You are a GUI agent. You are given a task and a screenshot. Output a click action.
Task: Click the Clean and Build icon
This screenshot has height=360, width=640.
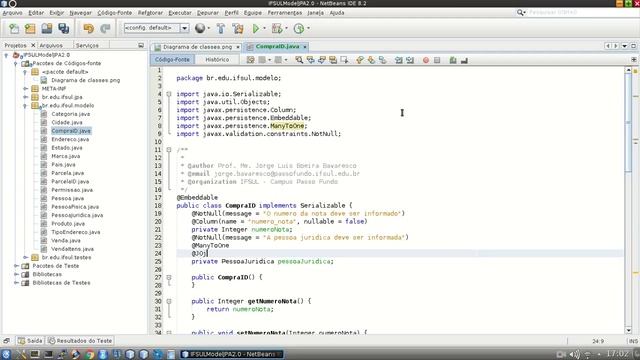tap(238, 28)
